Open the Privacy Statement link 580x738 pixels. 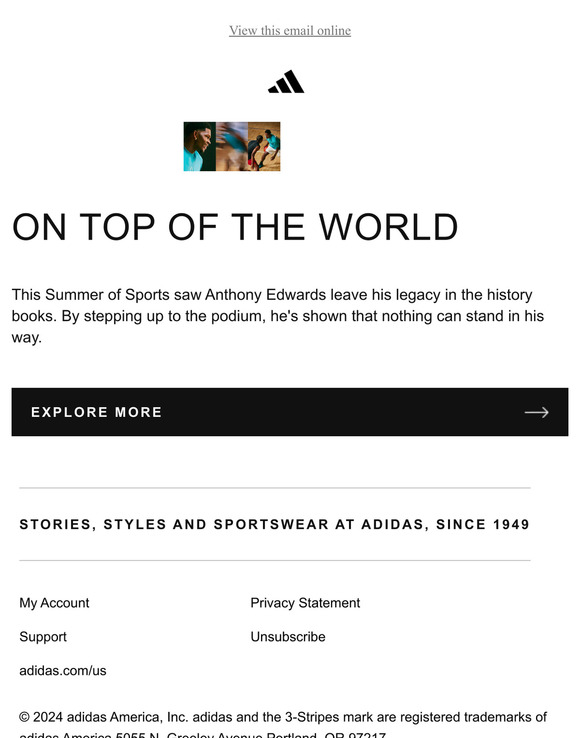pos(305,603)
